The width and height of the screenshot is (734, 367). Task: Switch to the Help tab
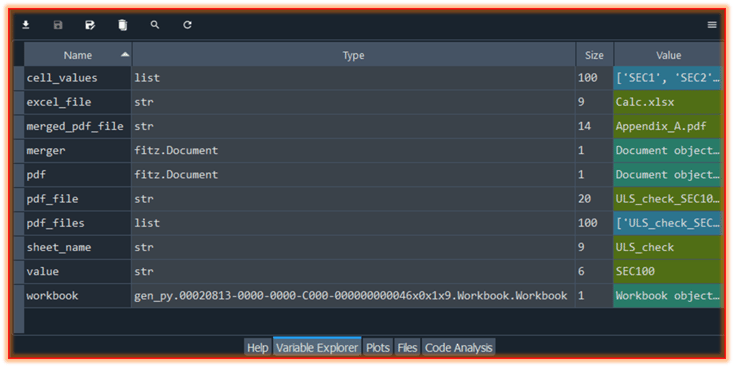click(258, 348)
